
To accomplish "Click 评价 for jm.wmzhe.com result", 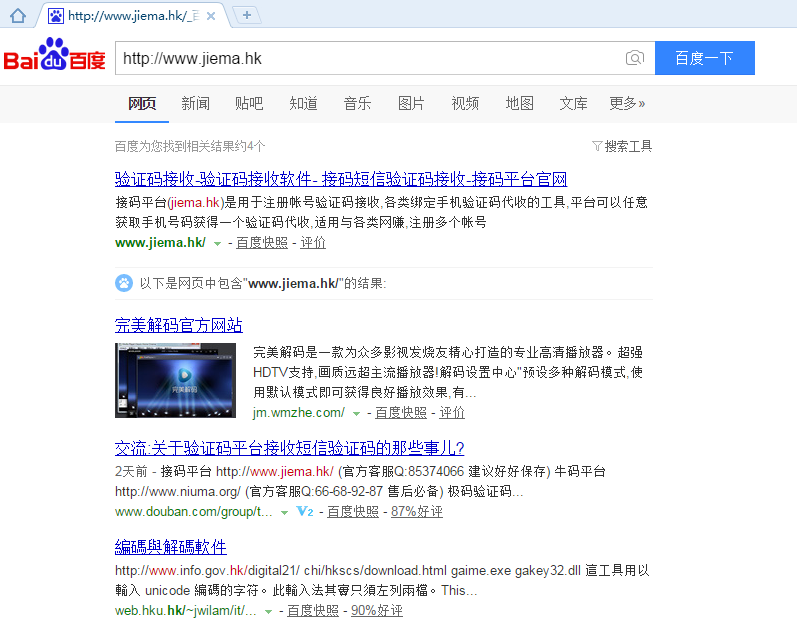I will coord(452,412).
